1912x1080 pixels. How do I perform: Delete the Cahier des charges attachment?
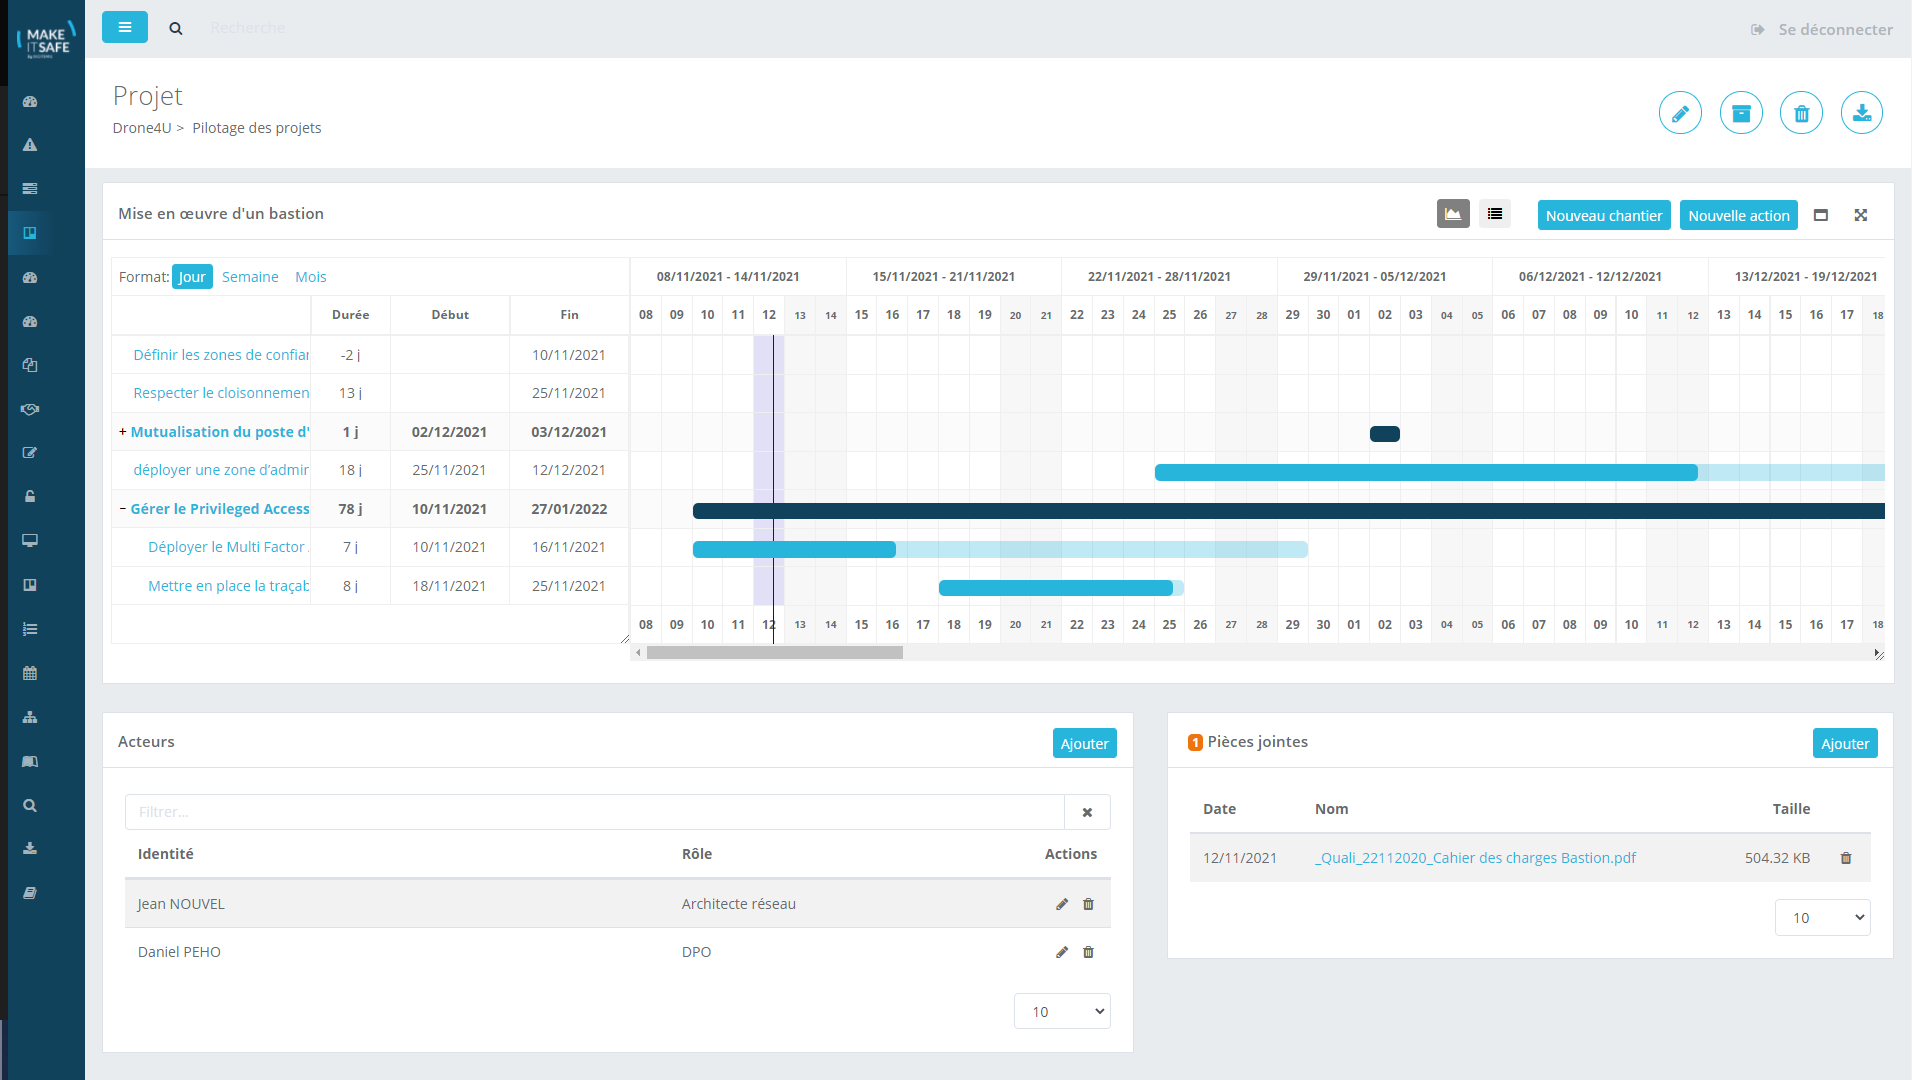point(1846,858)
